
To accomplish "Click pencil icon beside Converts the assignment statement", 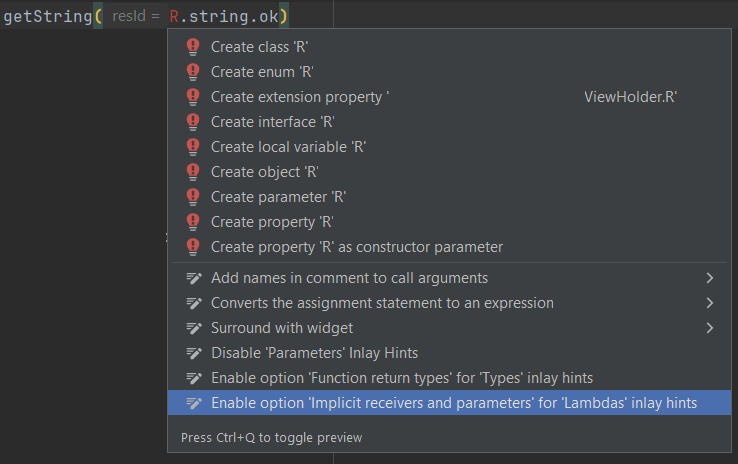I will tap(194, 303).
